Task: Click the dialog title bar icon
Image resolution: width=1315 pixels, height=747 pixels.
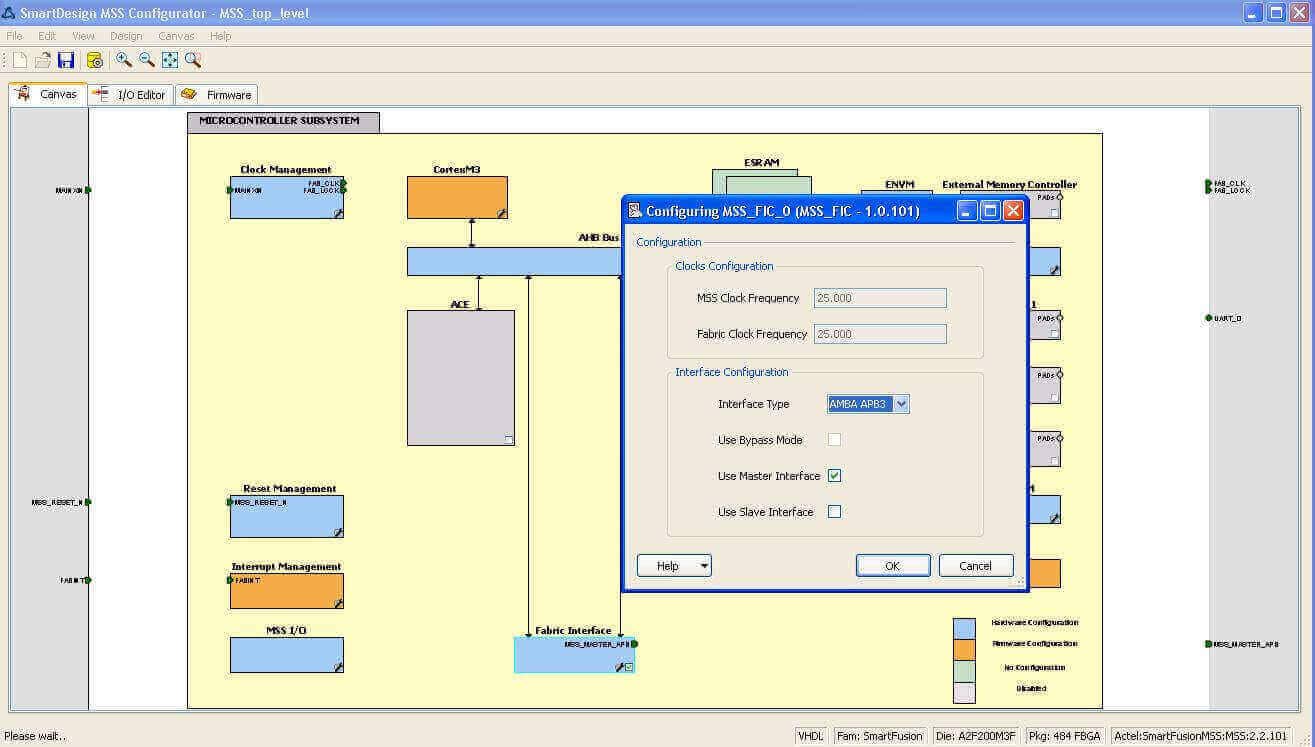Action: point(634,210)
